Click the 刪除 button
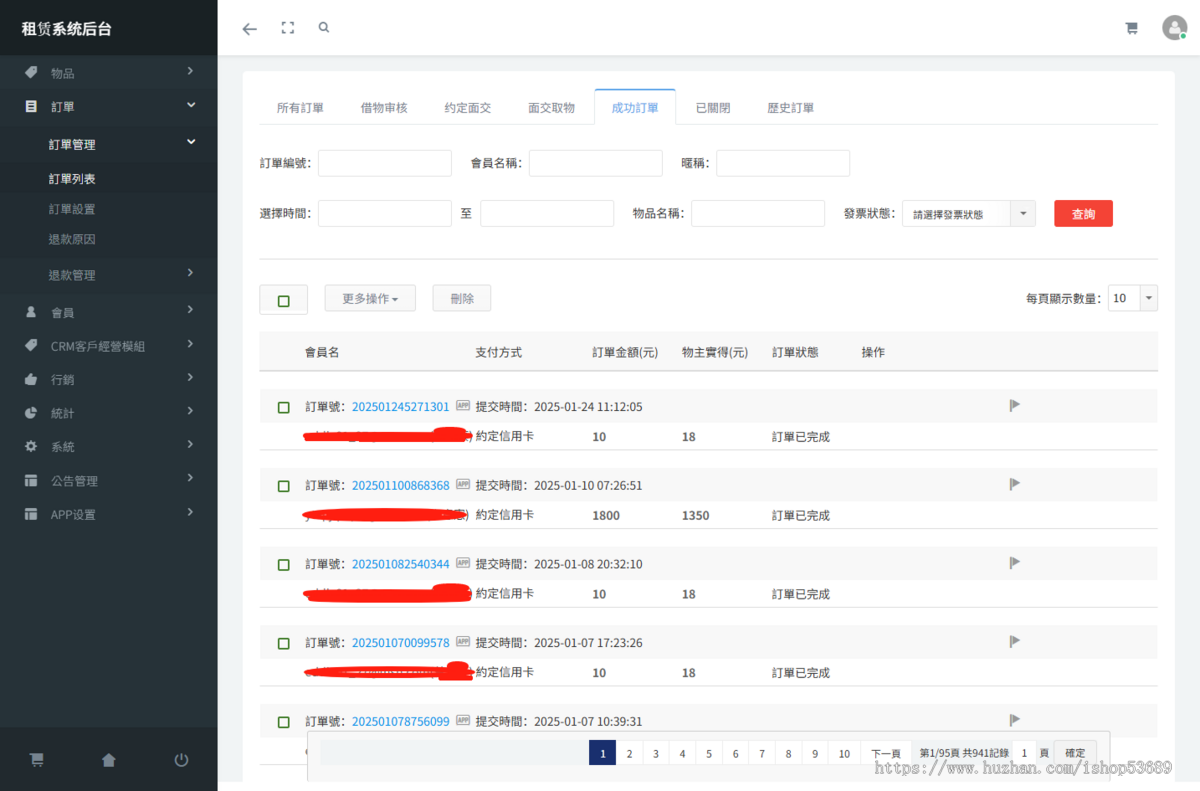The image size is (1200, 791). (462, 298)
